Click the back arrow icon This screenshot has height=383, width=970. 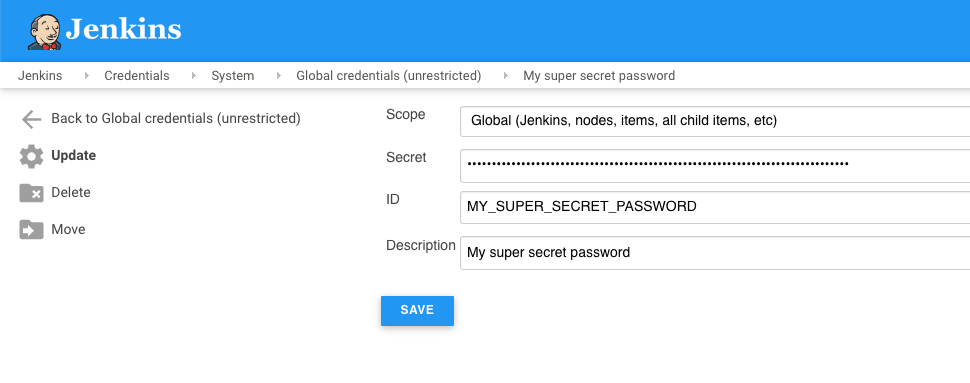tap(31, 119)
